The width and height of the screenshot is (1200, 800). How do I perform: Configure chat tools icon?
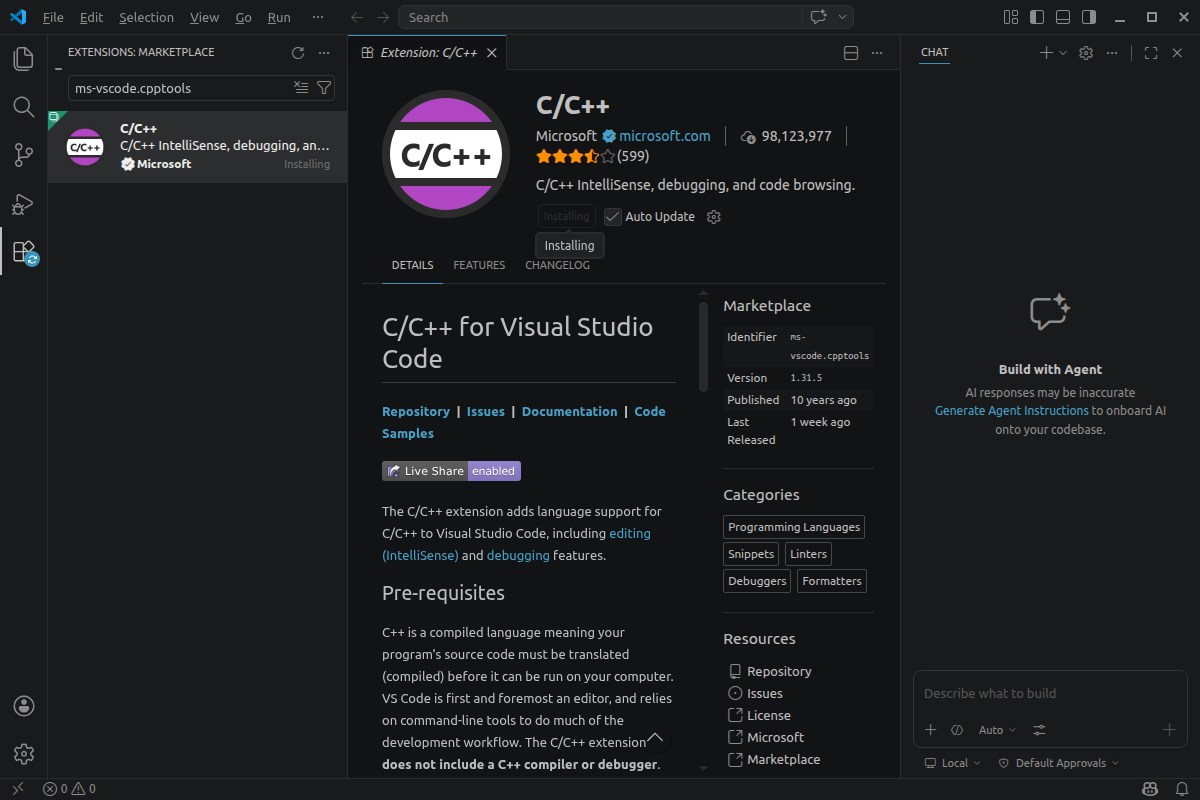pyautogui.click(x=1040, y=730)
